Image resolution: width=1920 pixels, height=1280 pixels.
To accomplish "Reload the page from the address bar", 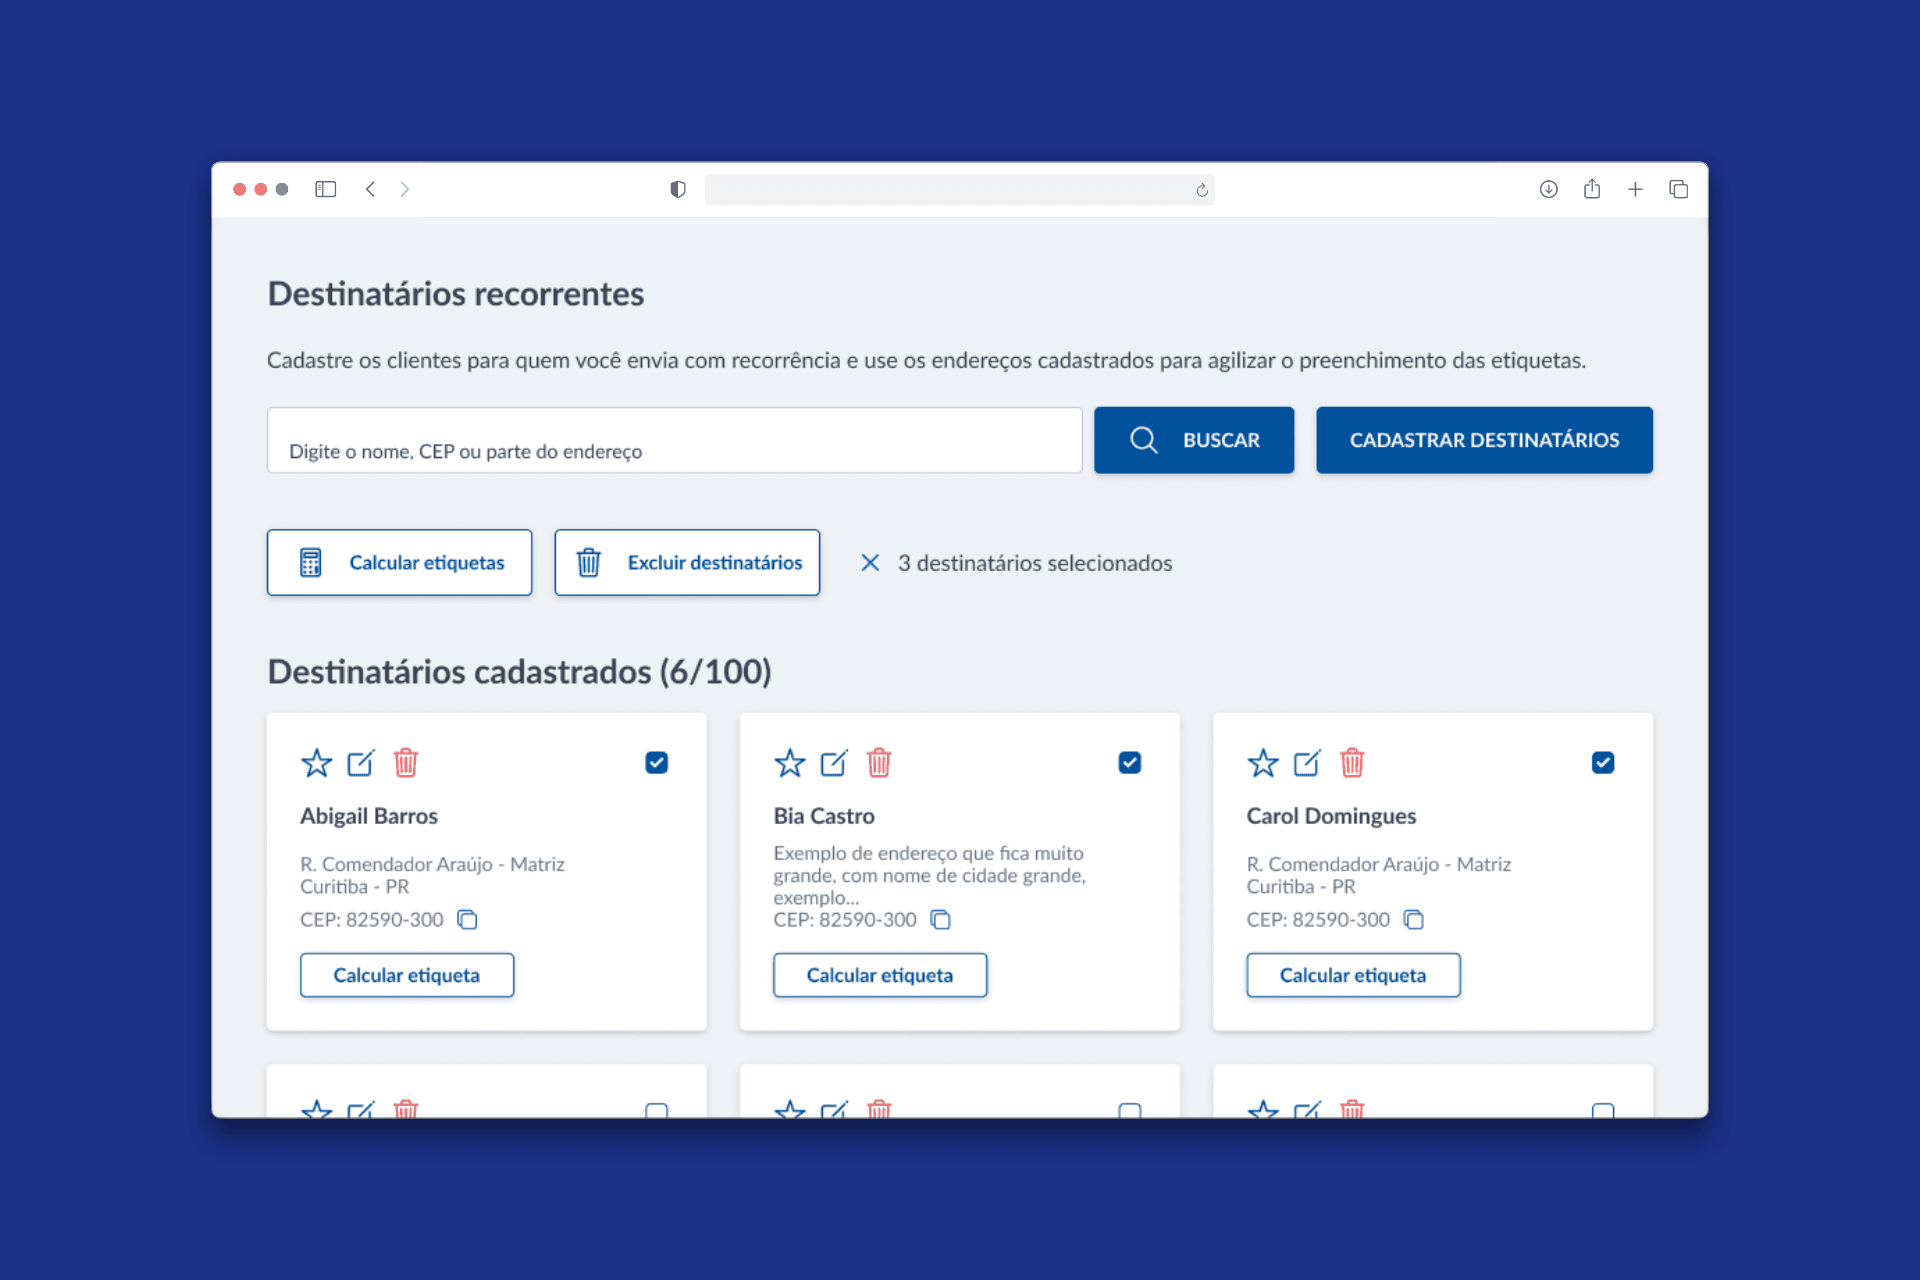I will 1201,190.
